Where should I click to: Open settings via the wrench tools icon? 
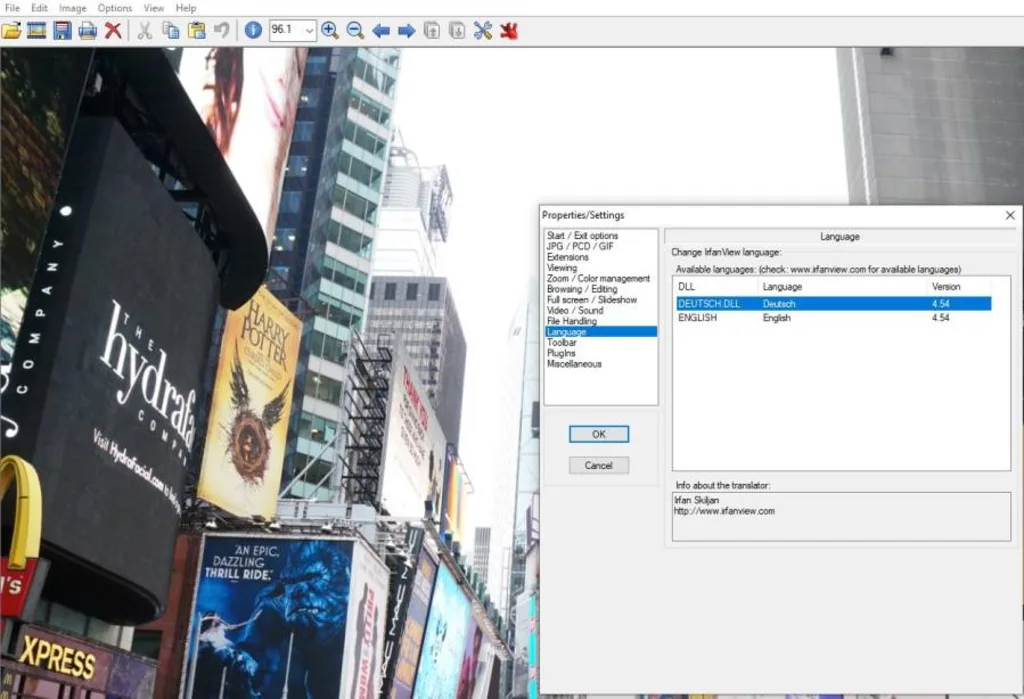pos(483,31)
